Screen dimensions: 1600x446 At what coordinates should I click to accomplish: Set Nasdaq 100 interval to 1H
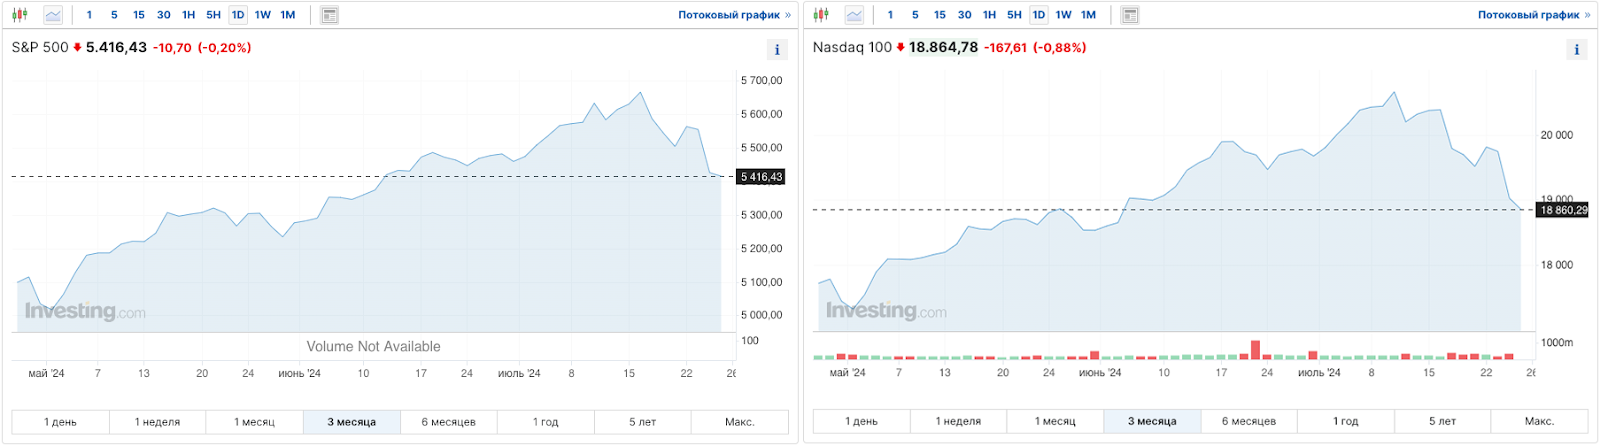990,15
